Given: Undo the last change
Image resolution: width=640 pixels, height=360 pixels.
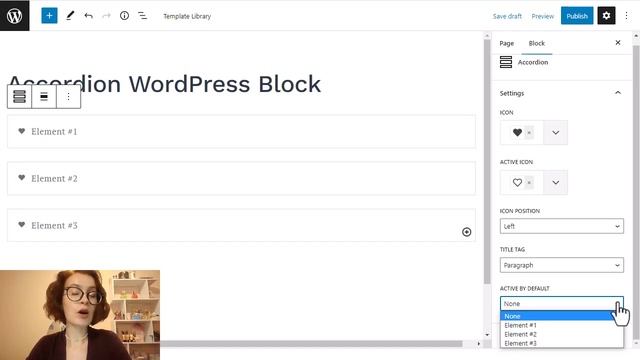Looking at the screenshot, I should (x=89, y=16).
